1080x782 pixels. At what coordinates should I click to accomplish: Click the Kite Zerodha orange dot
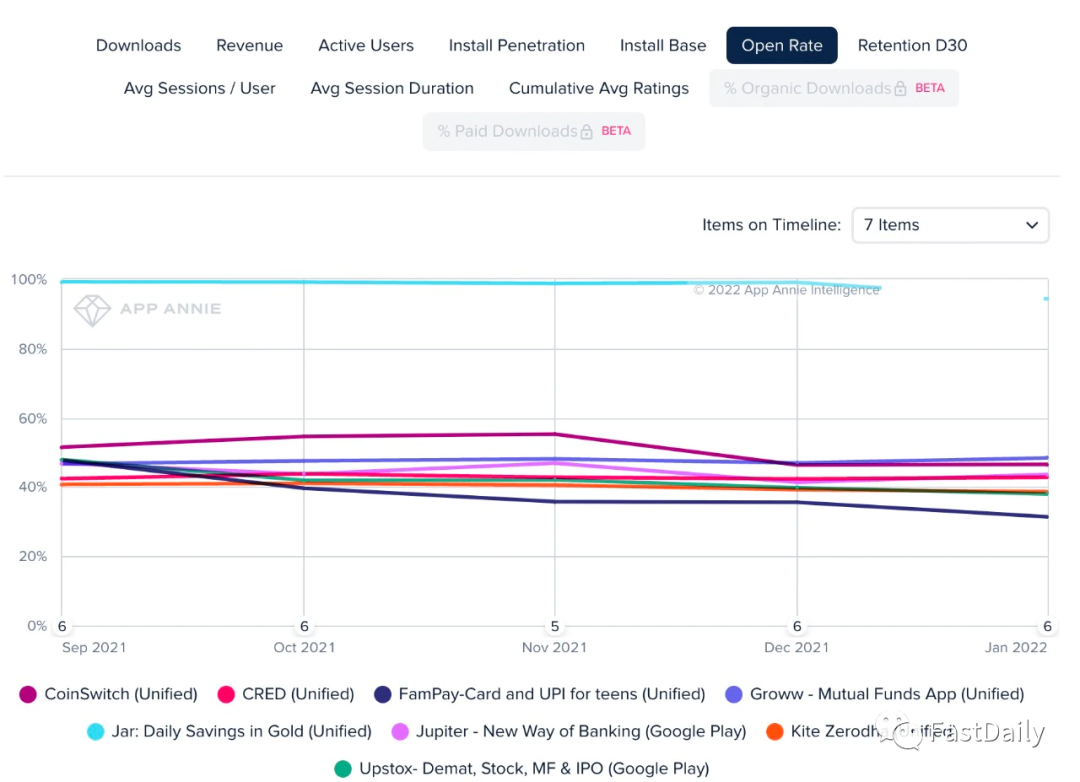pos(775,732)
